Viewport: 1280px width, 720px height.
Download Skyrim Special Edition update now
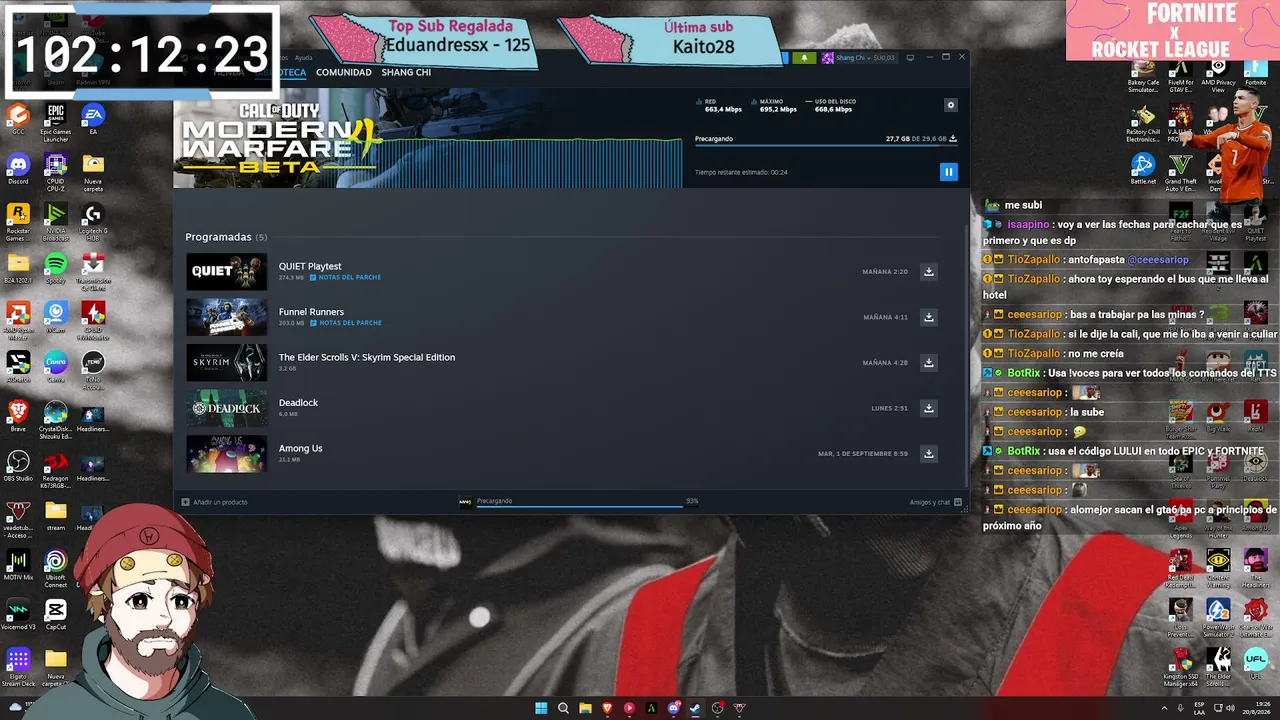tap(929, 363)
